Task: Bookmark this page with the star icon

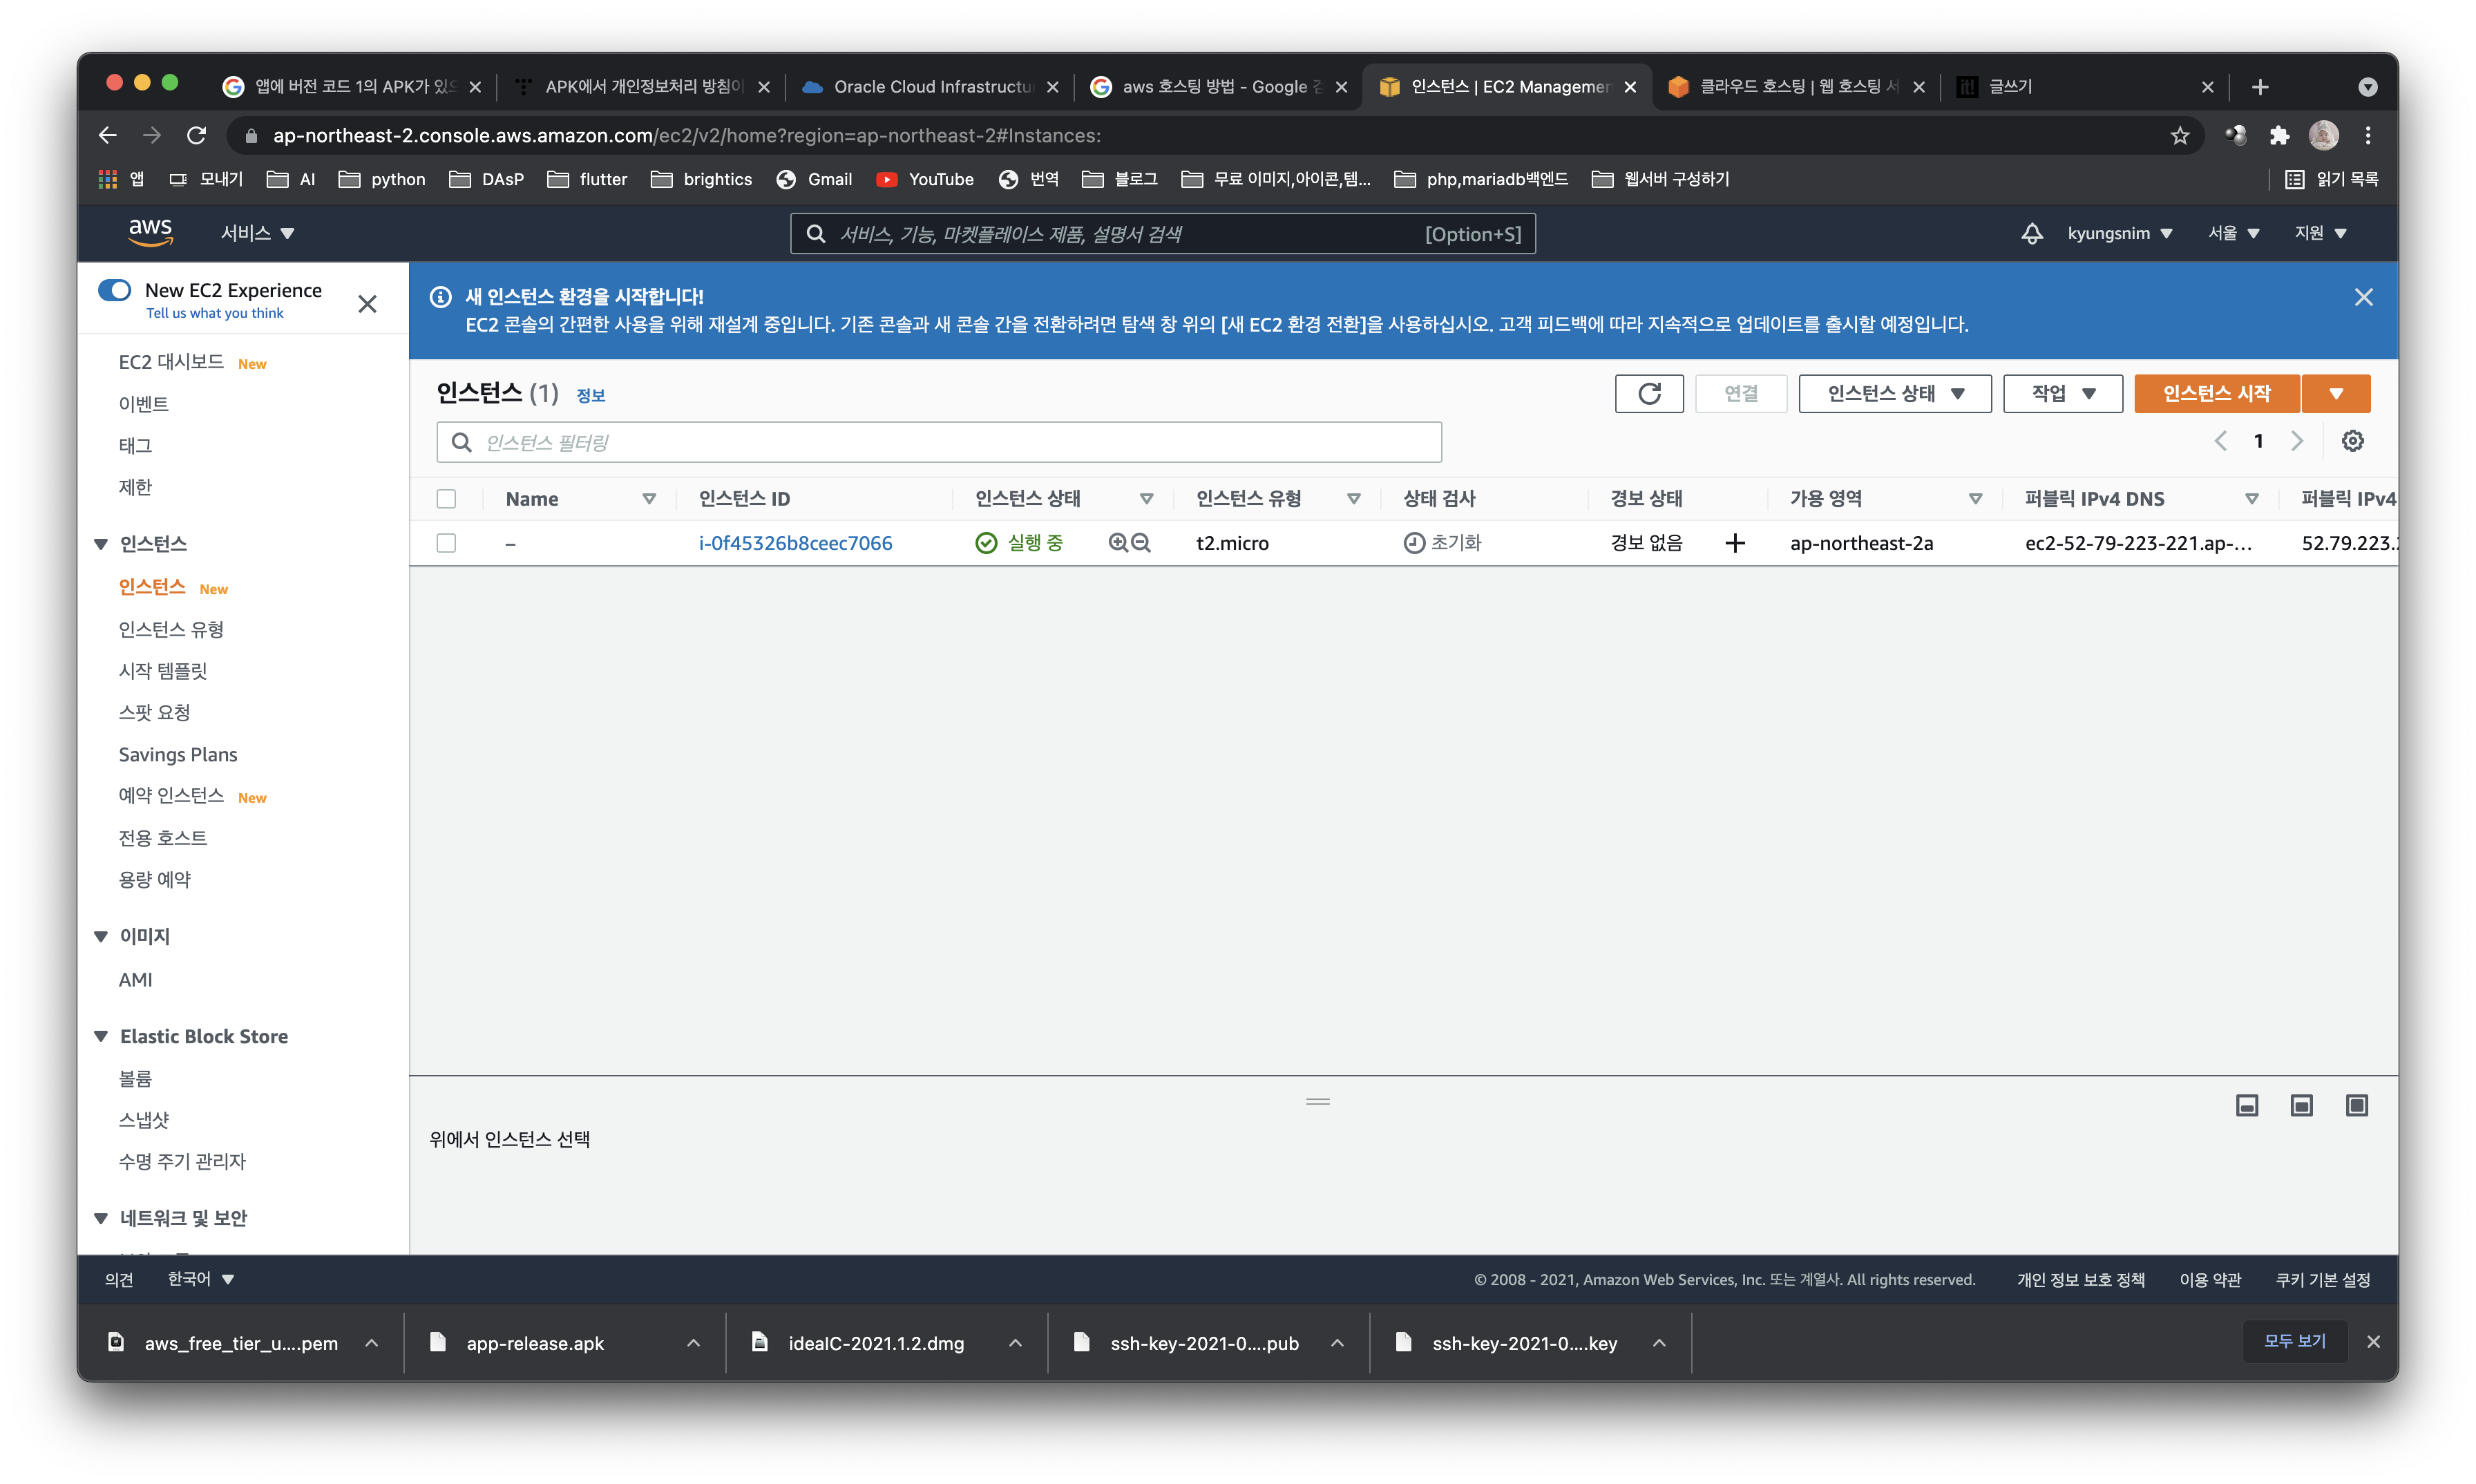Action: (2180, 135)
